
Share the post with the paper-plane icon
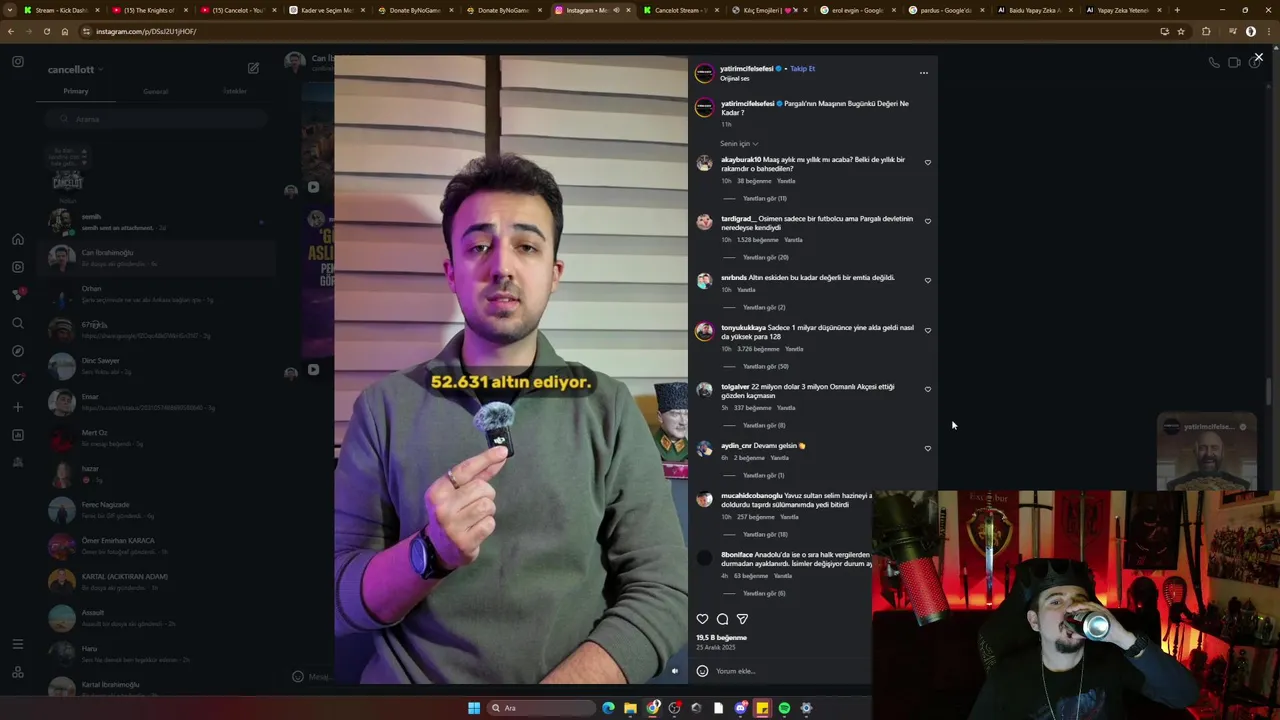point(742,619)
